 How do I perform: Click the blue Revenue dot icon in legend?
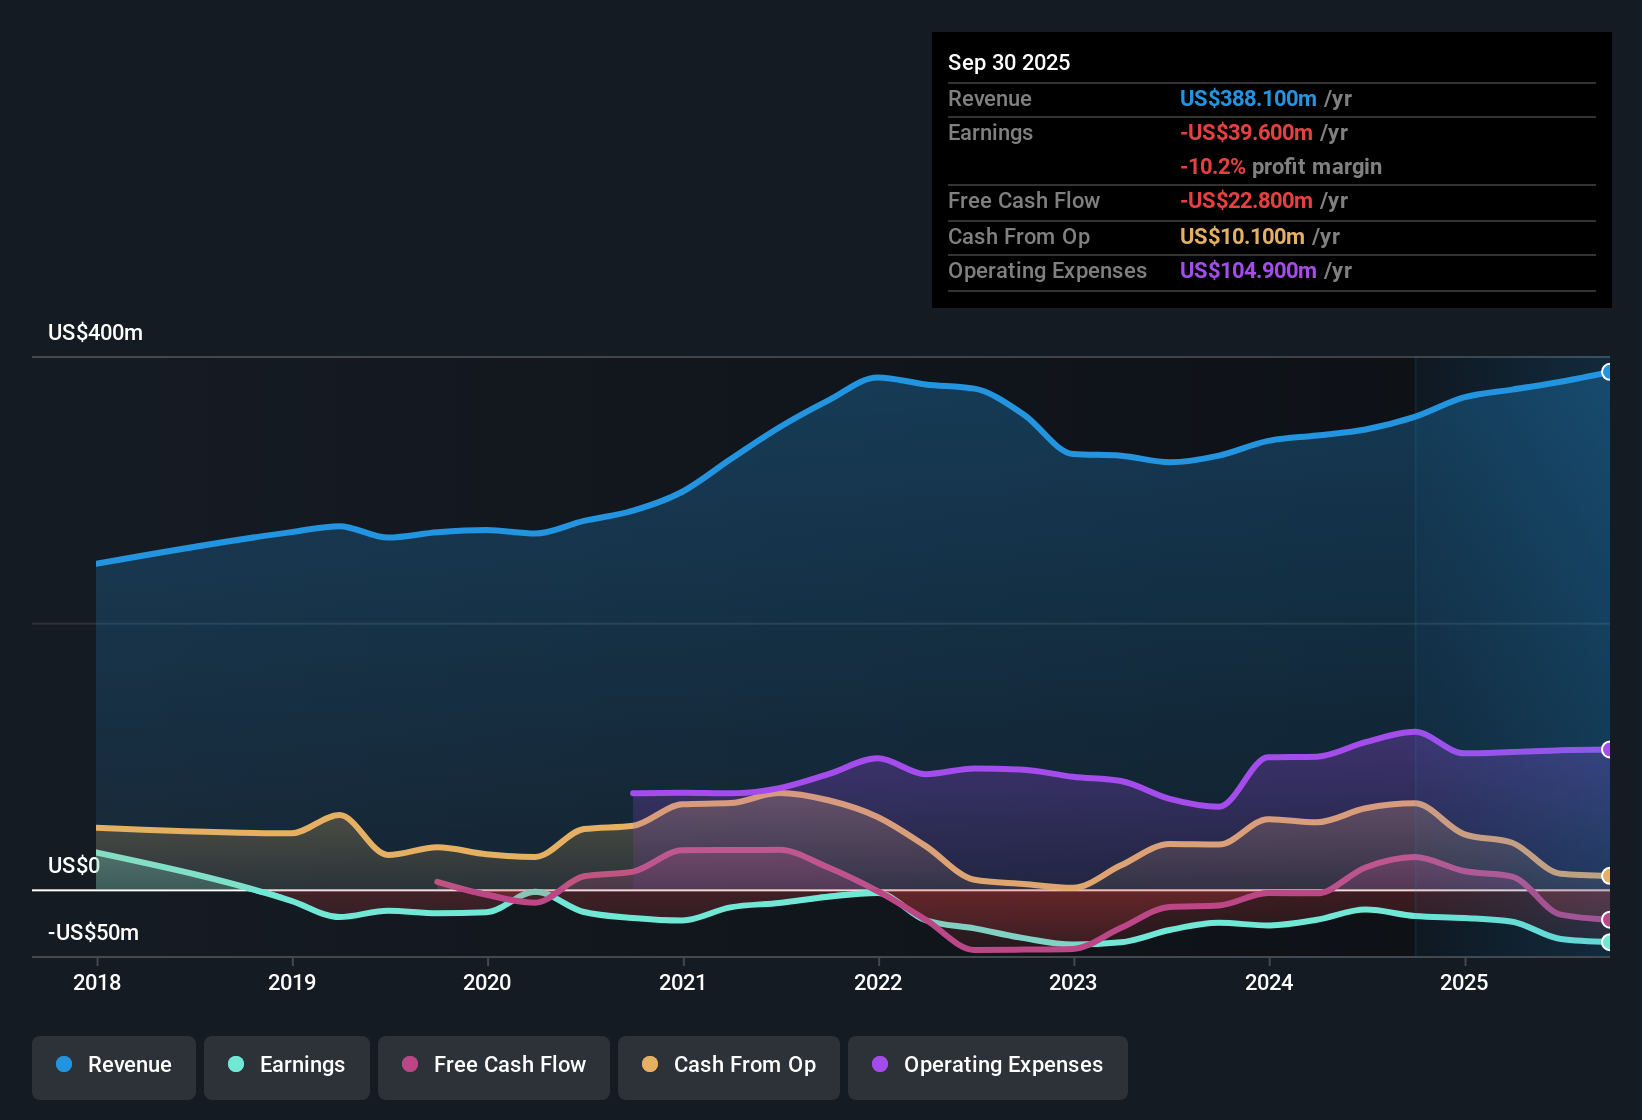pos(62,1065)
